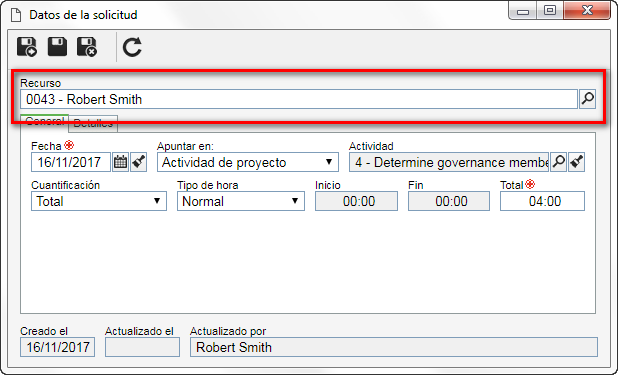
Task: Click the Fin time field
Action: point(449,201)
